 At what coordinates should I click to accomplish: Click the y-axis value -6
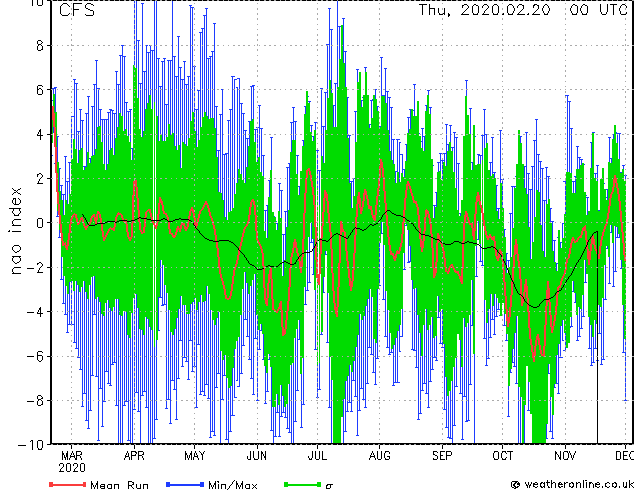point(35,356)
